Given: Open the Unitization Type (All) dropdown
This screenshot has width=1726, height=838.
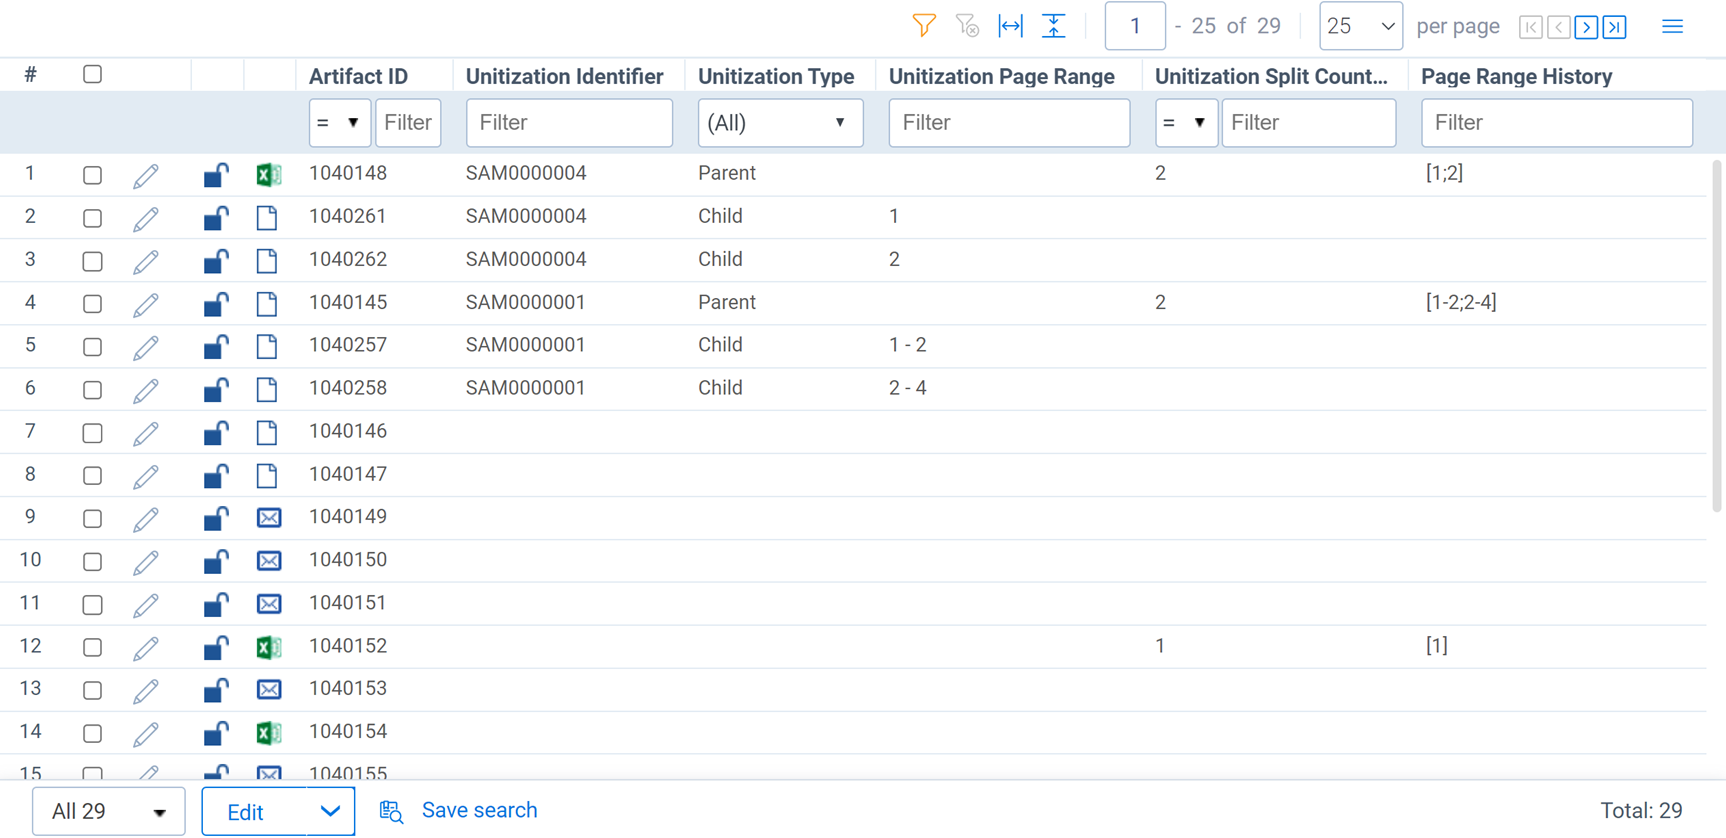Looking at the screenshot, I should [780, 123].
